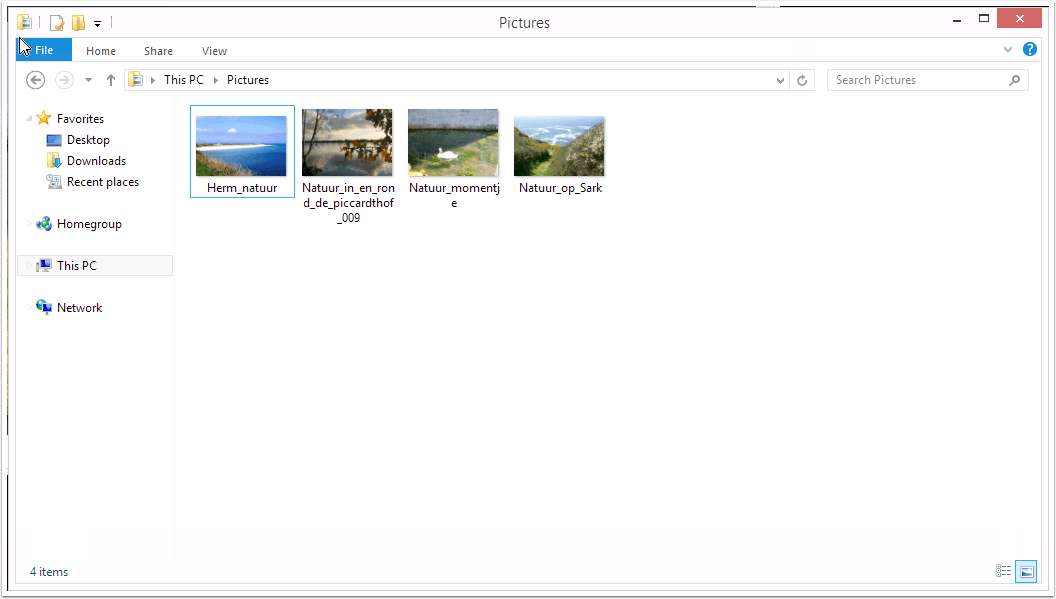The image size is (1056, 599).
Task: Expand the recent locations dropdown arrow
Action: point(88,80)
